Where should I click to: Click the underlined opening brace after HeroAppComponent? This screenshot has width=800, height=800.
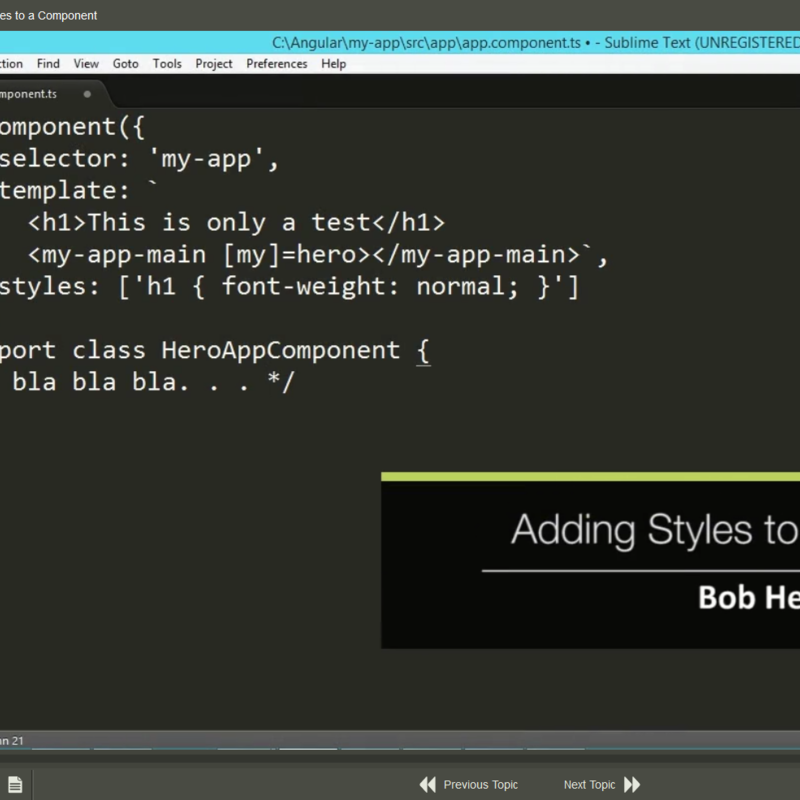click(x=423, y=352)
